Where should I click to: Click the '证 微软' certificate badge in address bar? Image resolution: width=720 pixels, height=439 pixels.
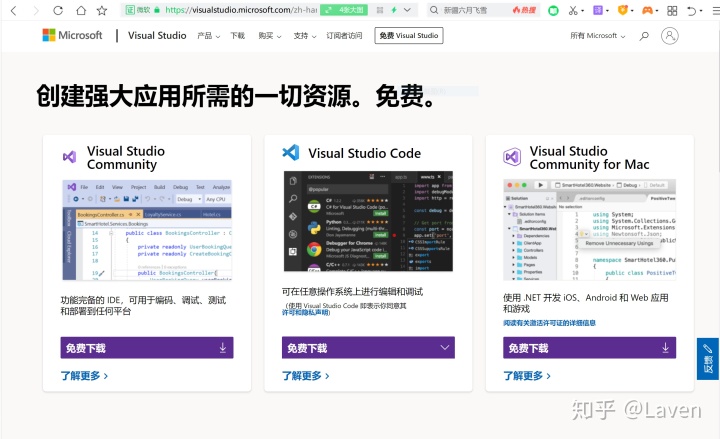click(x=138, y=10)
